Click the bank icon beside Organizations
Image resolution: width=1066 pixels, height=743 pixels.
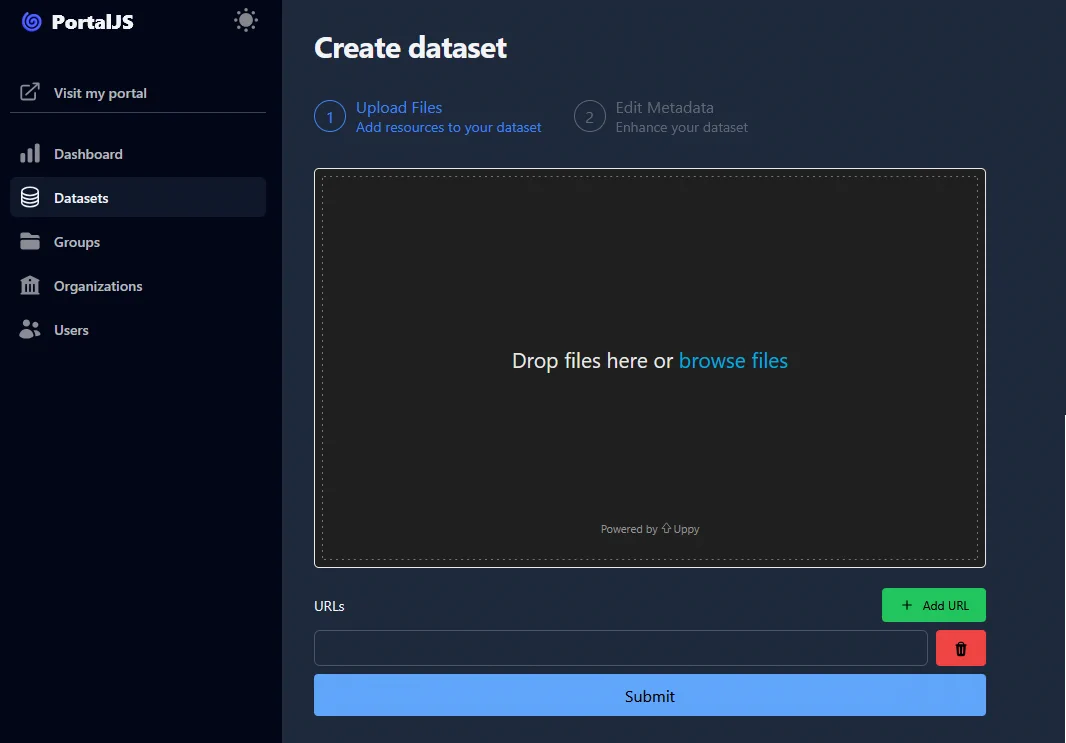coord(28,285)
